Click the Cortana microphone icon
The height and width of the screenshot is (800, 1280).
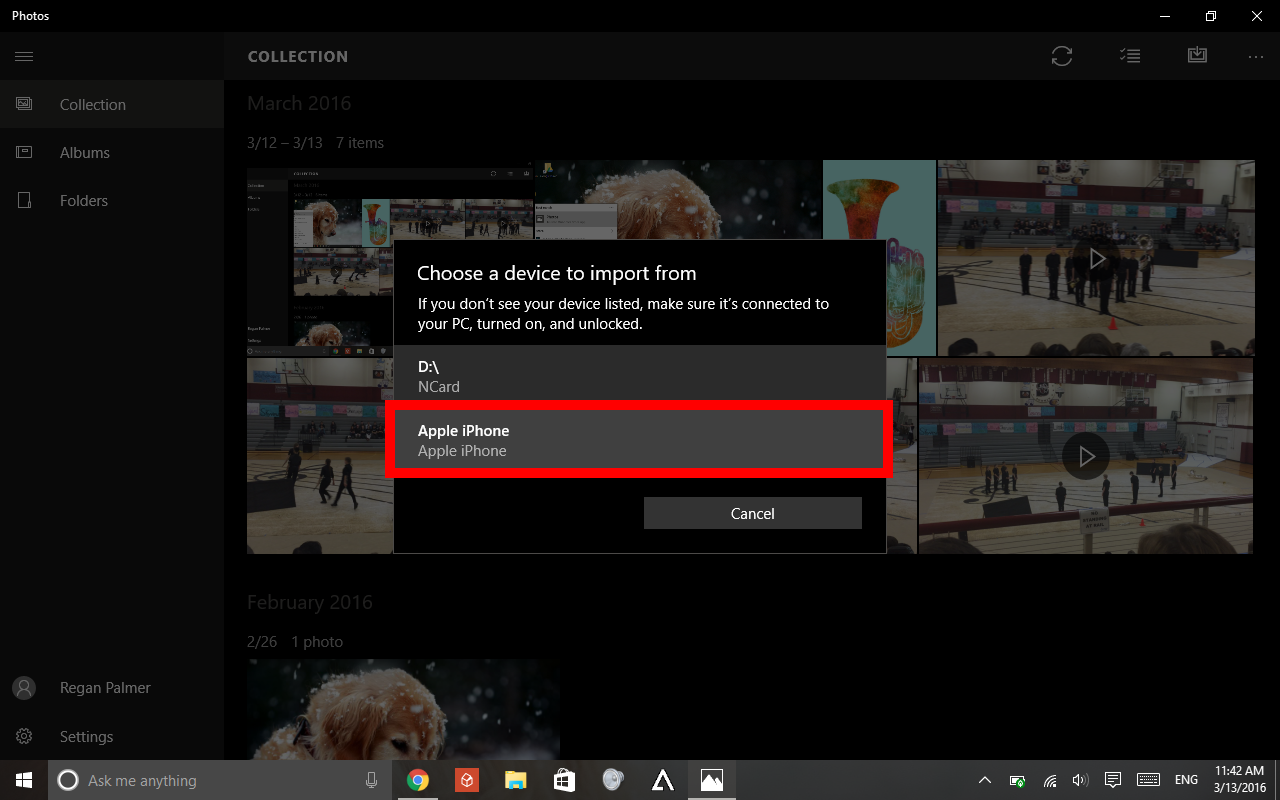(x=371, y=780)
